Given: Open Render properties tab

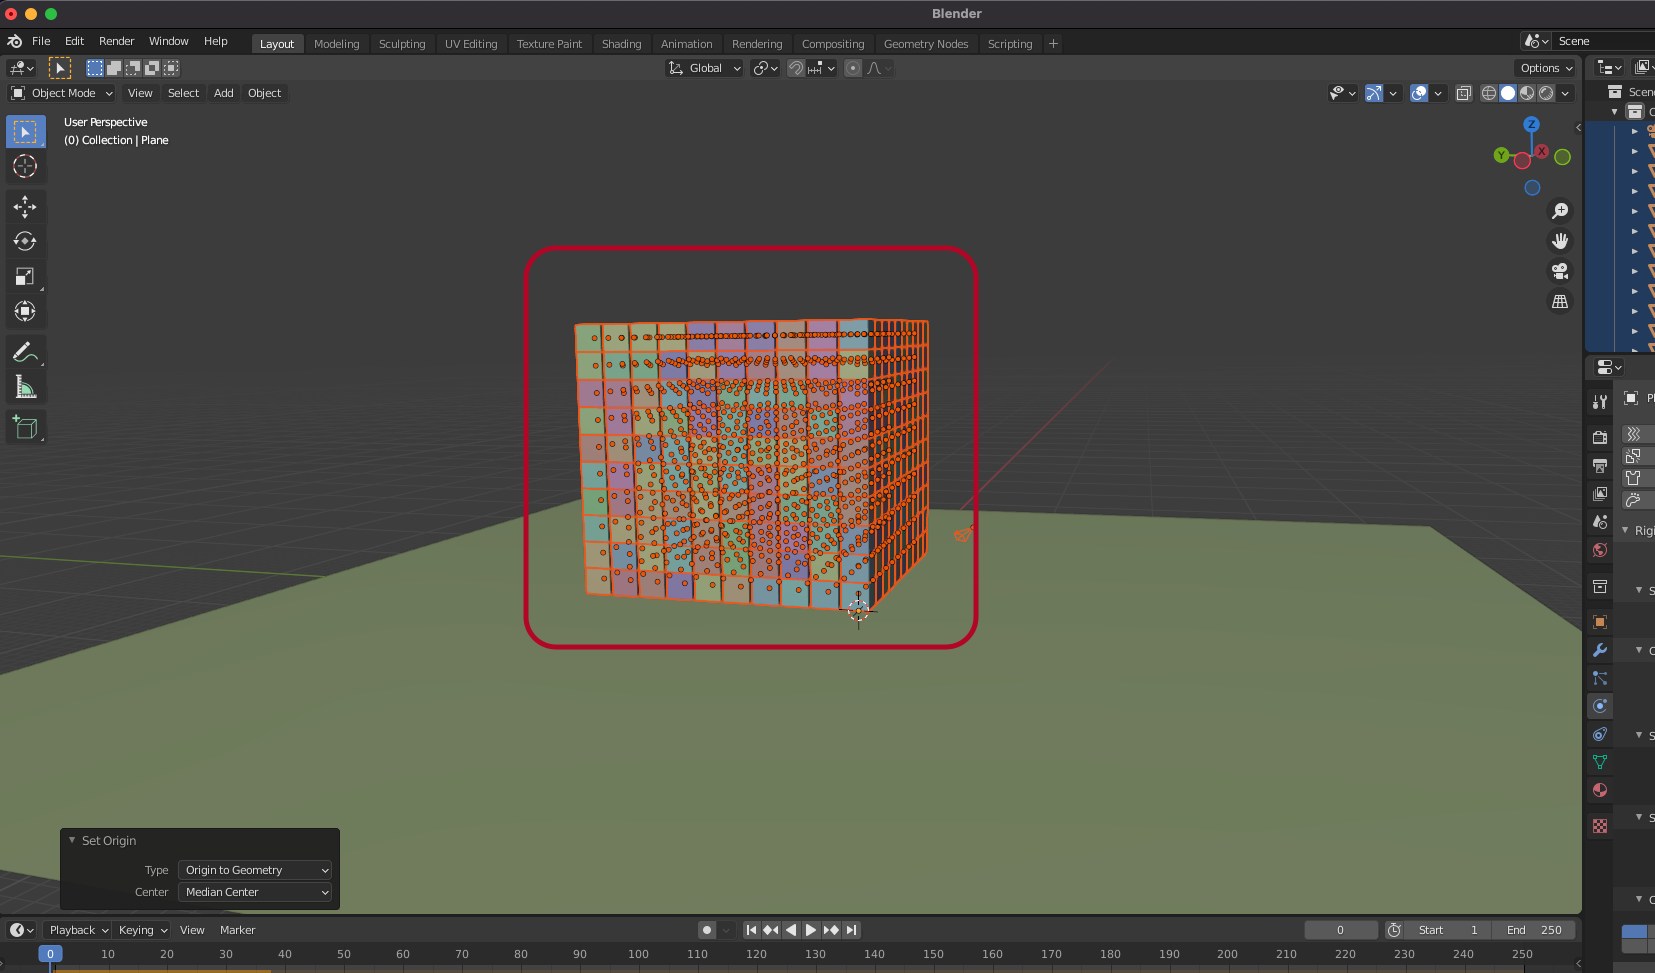Looking at the screenshot, I should point(1600,437).
